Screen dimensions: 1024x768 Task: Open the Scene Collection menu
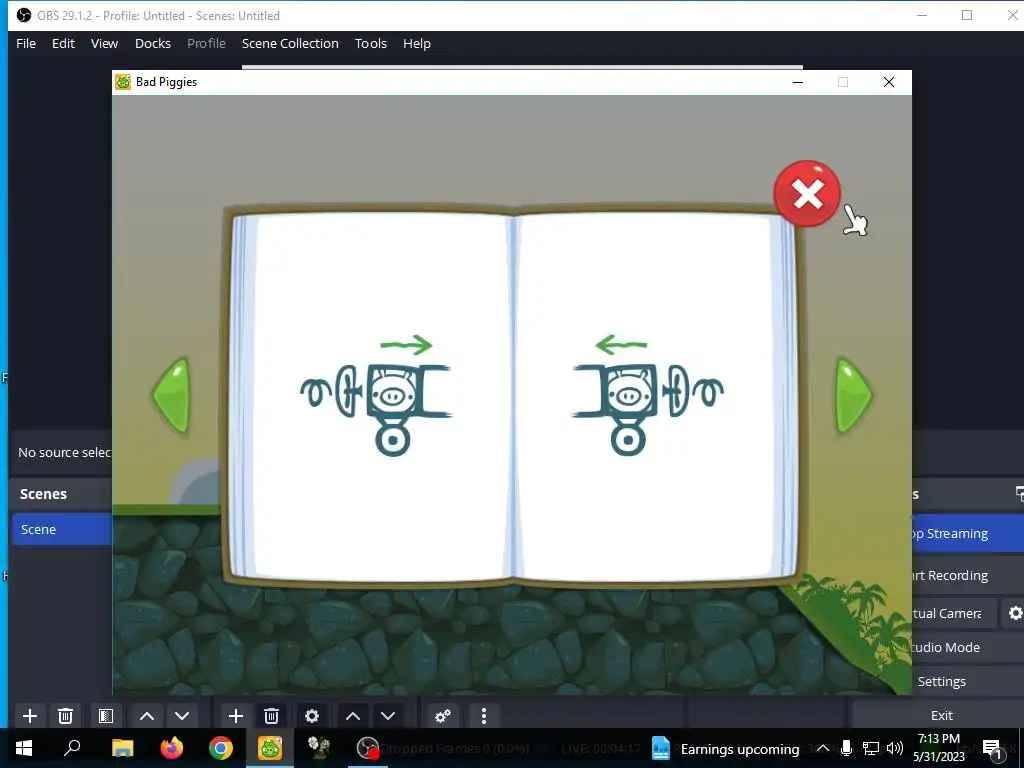[x=290, y=43]
